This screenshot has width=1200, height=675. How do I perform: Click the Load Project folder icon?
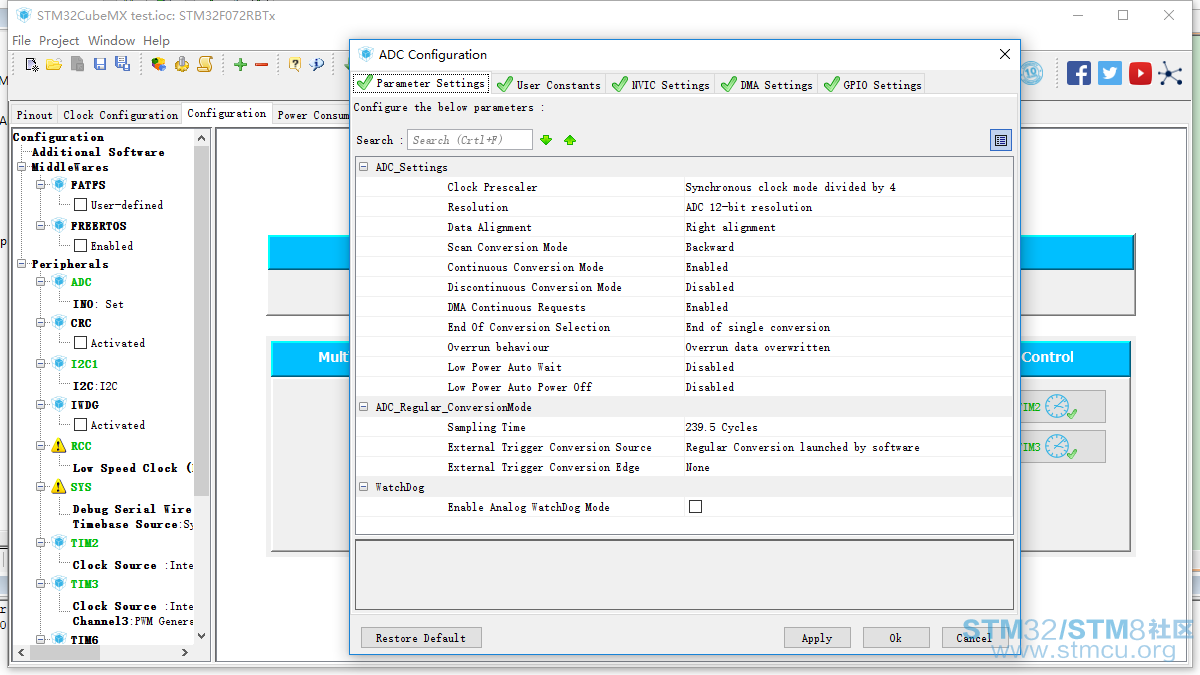tap(54, 64)
